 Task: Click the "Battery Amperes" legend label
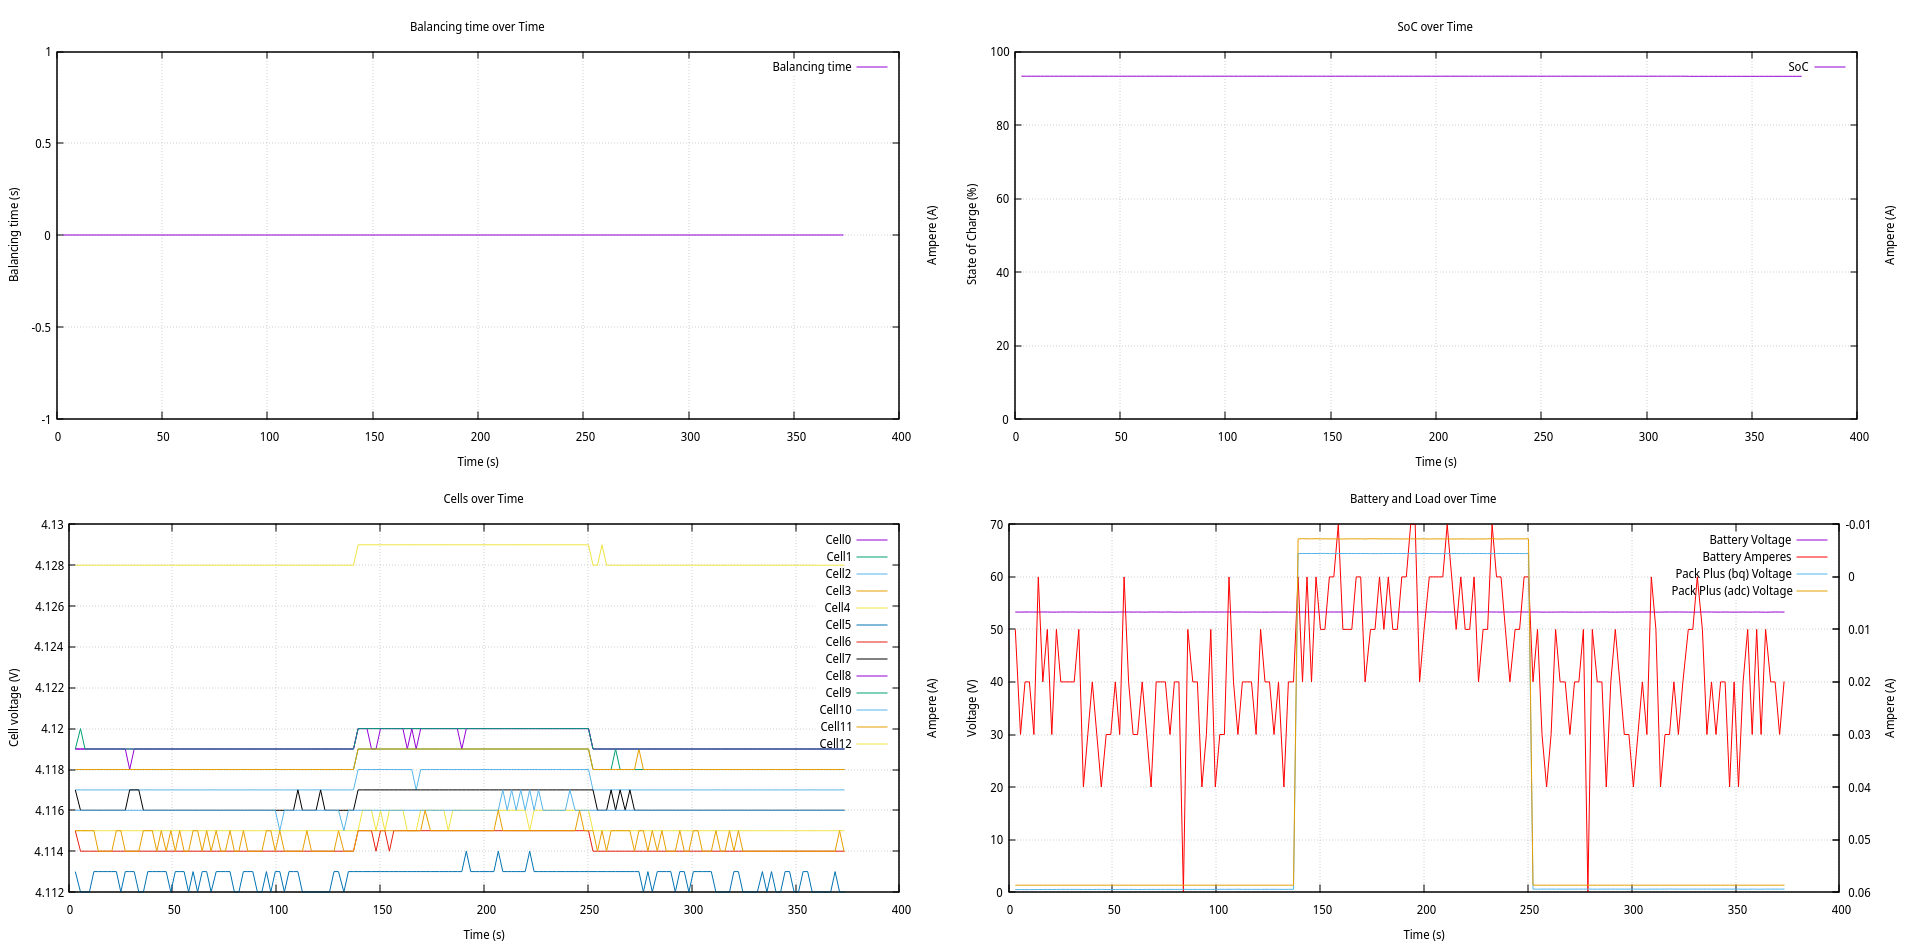pos(1746,557)
